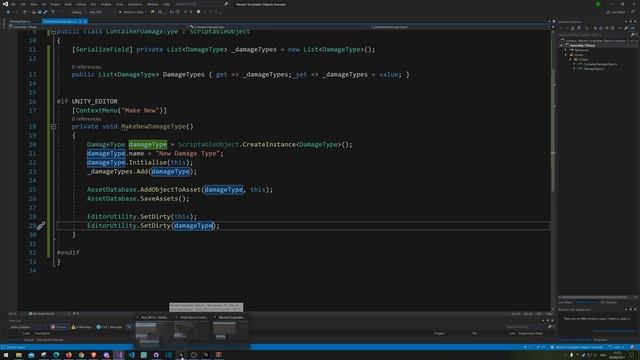Screen dimensions: 640x360
Task: Open Firefox from the taskbar
Action: 69,355
